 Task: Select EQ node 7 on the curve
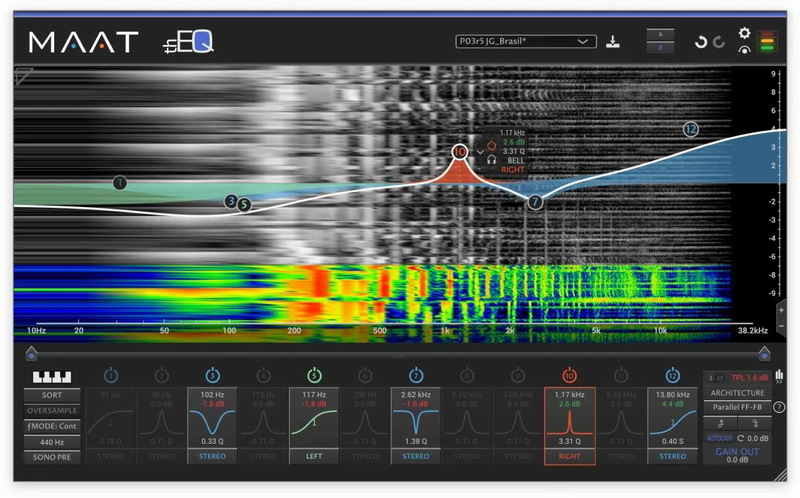(535, 202)
